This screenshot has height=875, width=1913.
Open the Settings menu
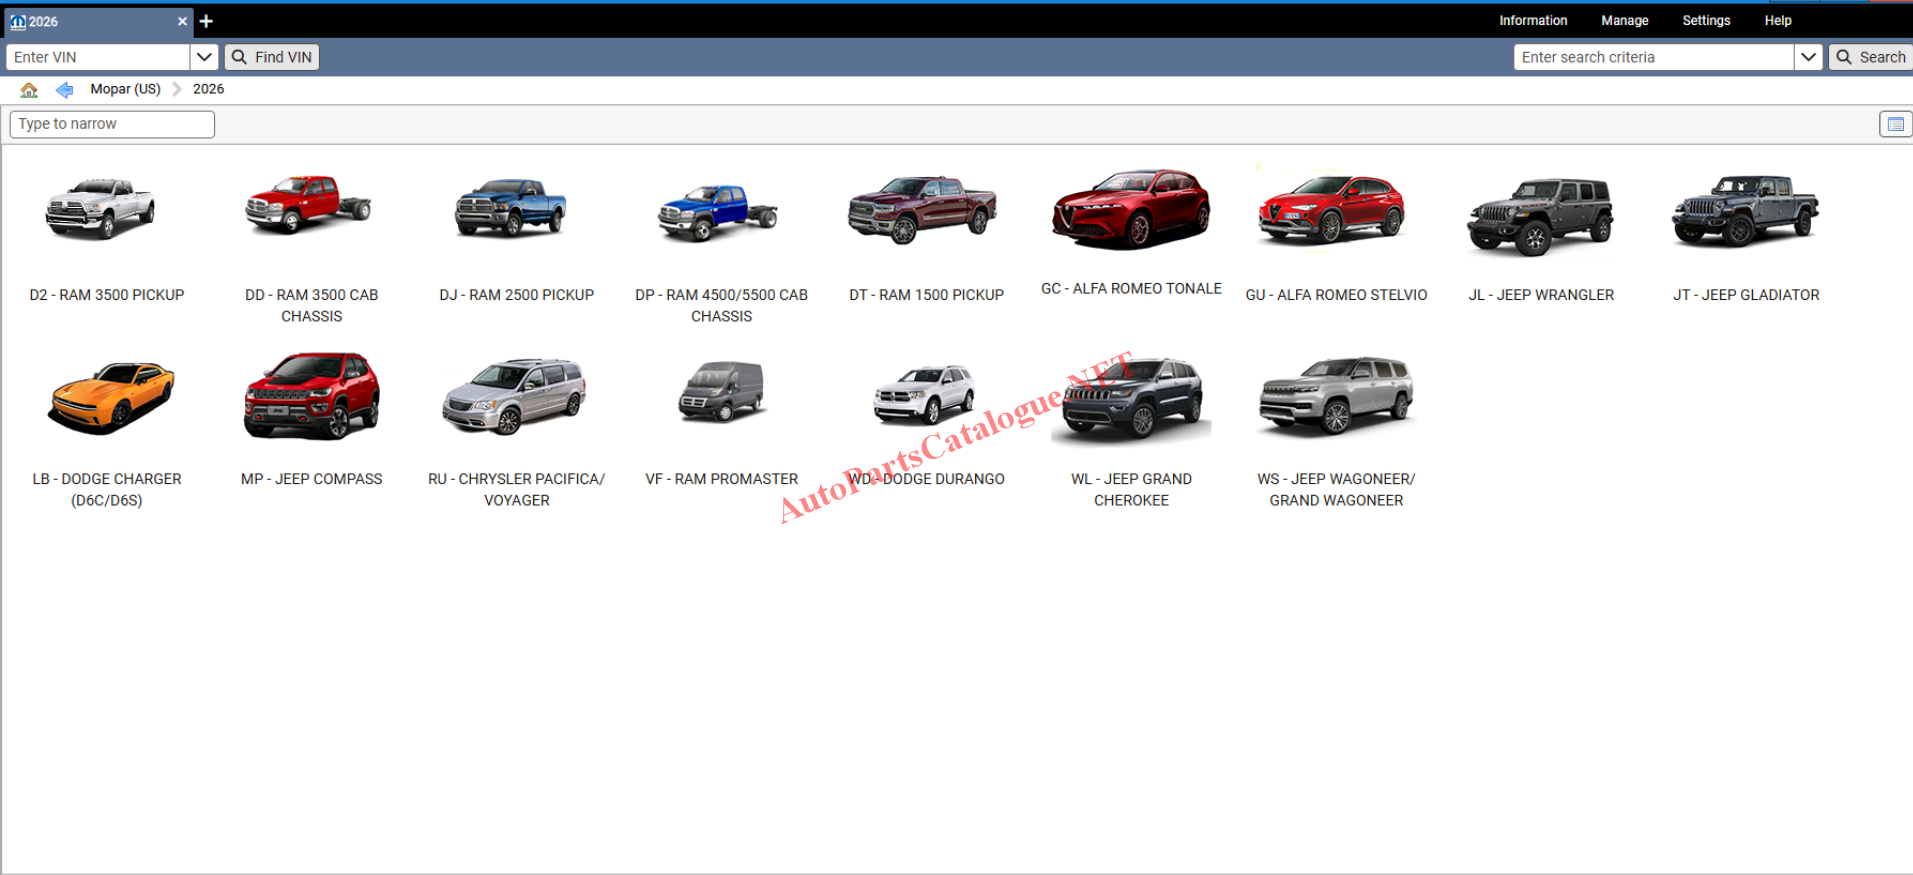click(x=1705, y=20)
